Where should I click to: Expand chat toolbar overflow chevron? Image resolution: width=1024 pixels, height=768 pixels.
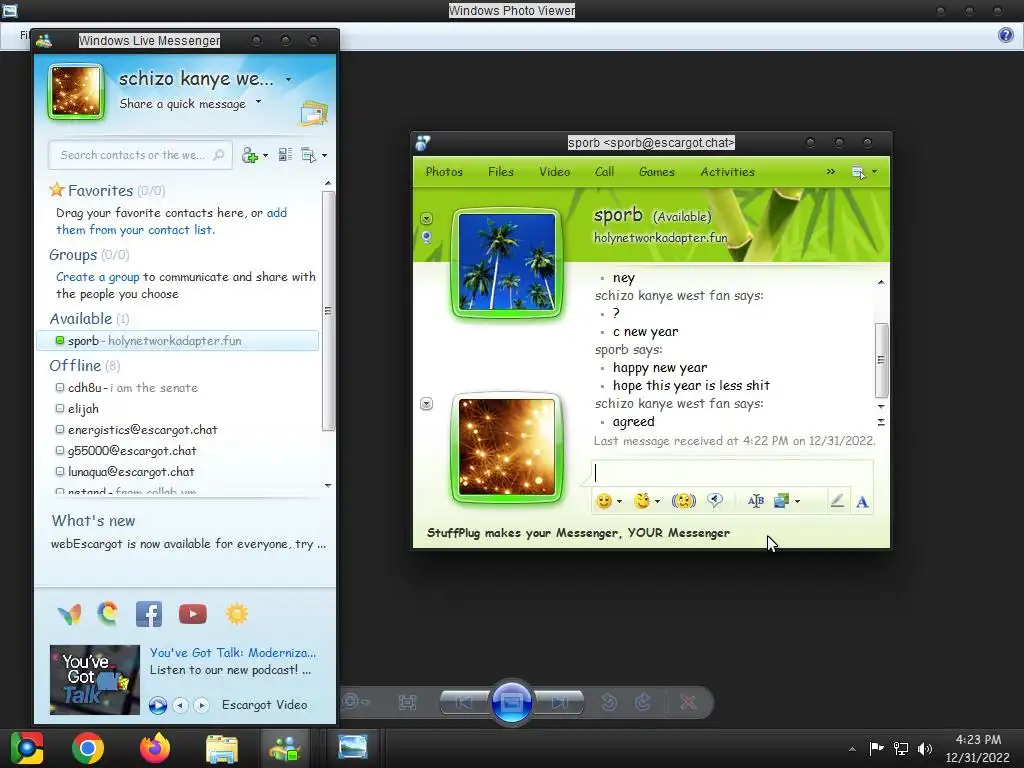coord(831,172)
